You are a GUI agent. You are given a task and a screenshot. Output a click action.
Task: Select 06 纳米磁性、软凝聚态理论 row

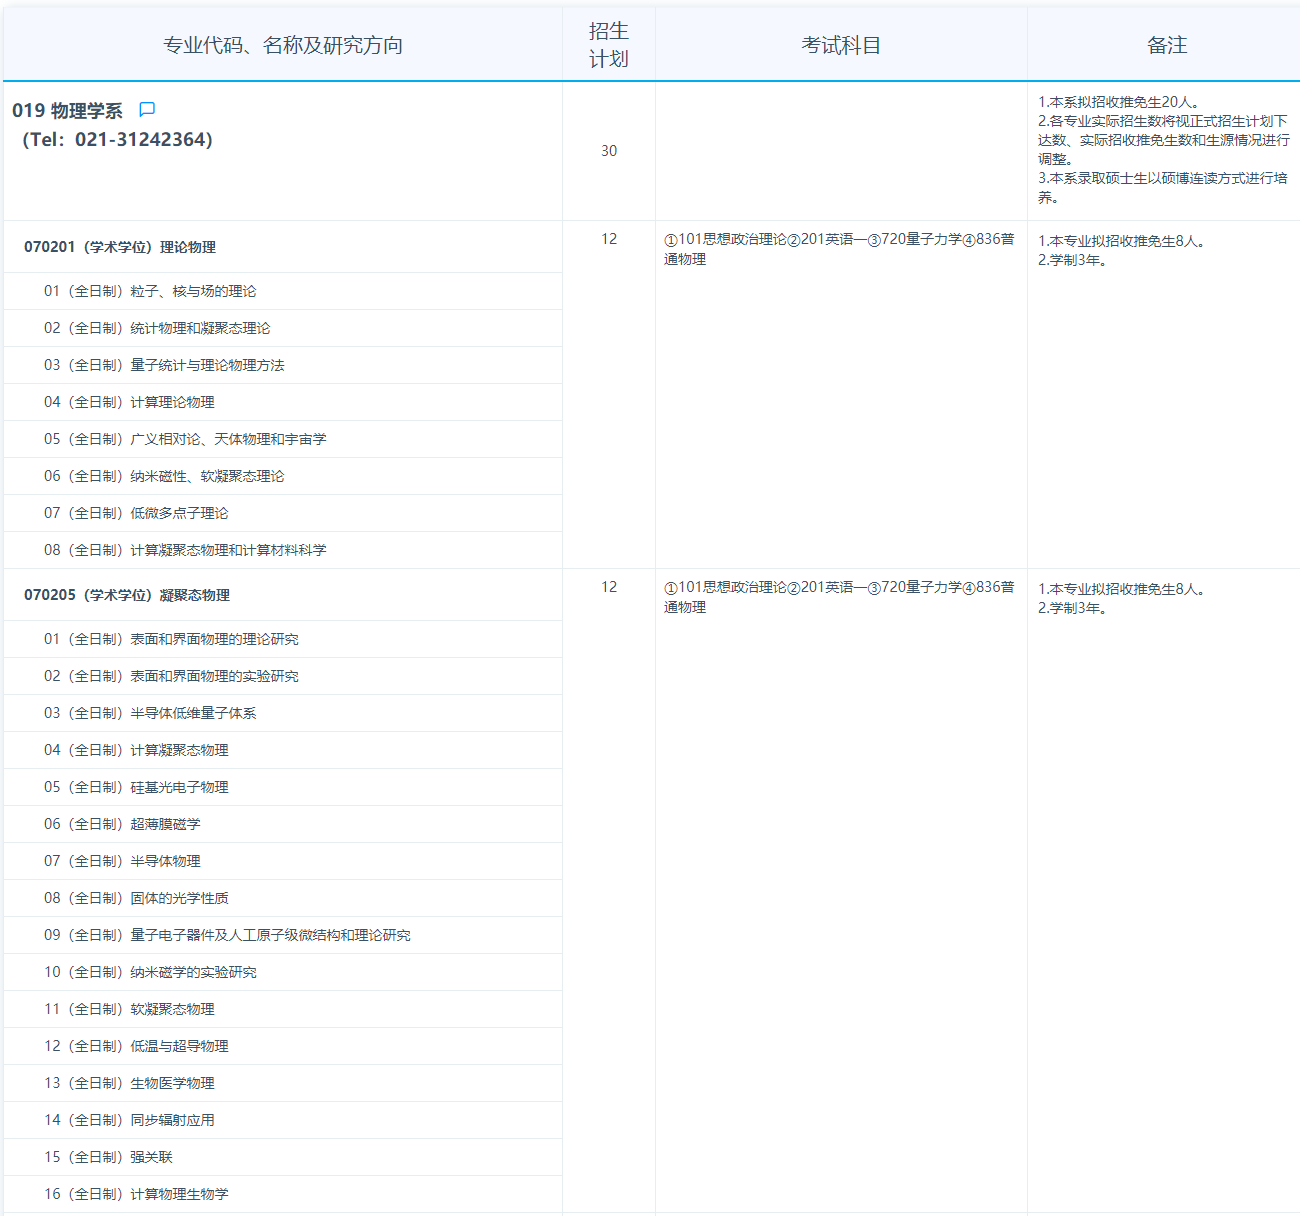pyautogui.click(x=164, y=476)
